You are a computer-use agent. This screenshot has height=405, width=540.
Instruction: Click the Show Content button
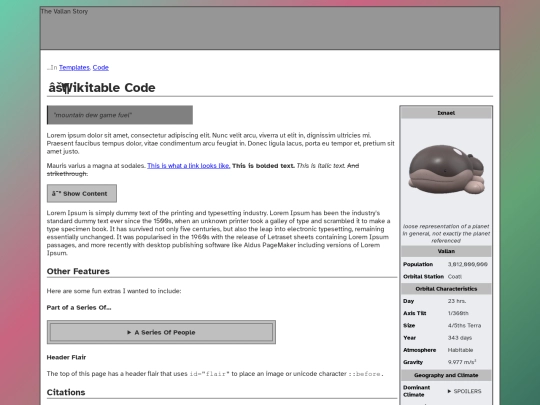coord(82,194)
